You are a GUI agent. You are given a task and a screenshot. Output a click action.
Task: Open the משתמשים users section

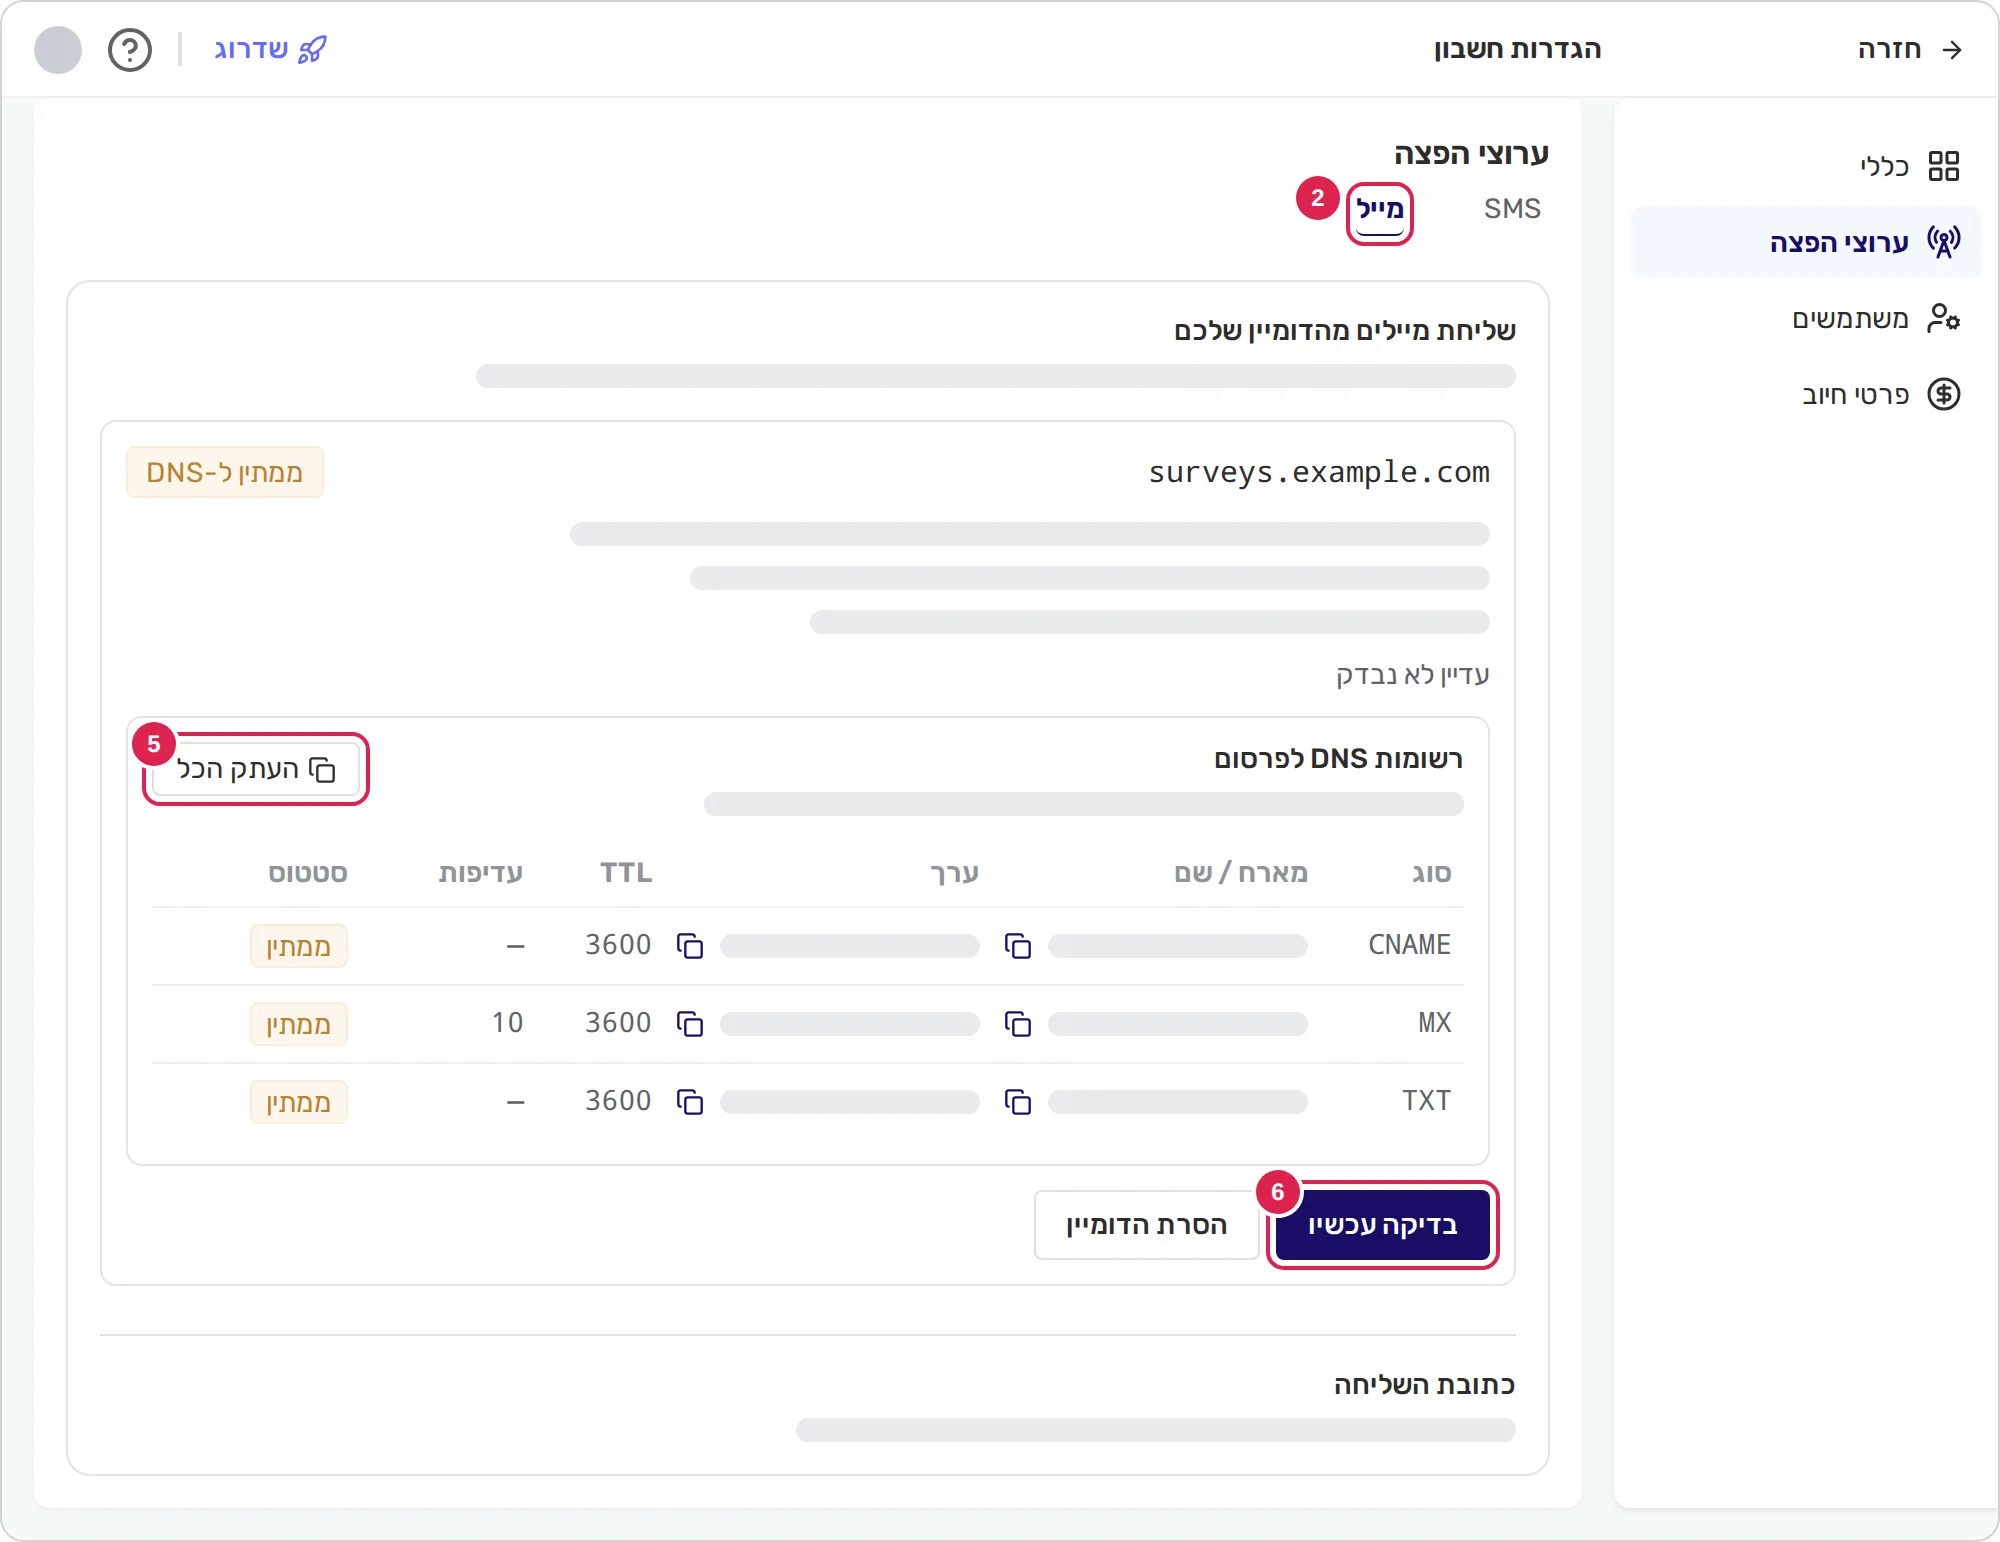1806,318
